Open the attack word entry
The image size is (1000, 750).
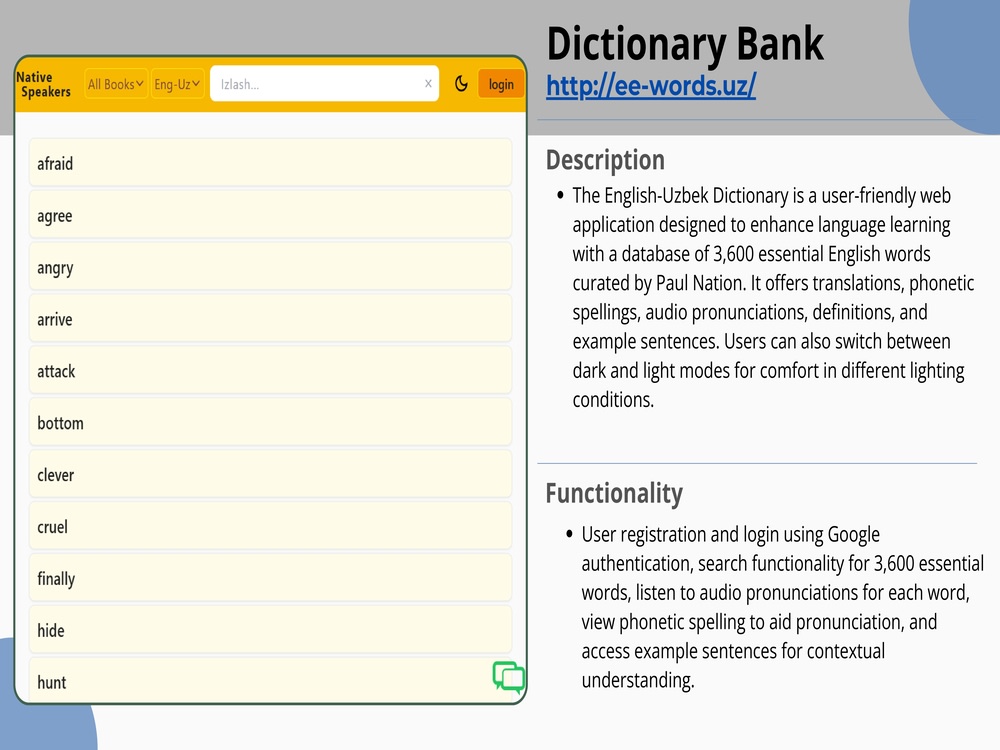(x=270, y=371)
